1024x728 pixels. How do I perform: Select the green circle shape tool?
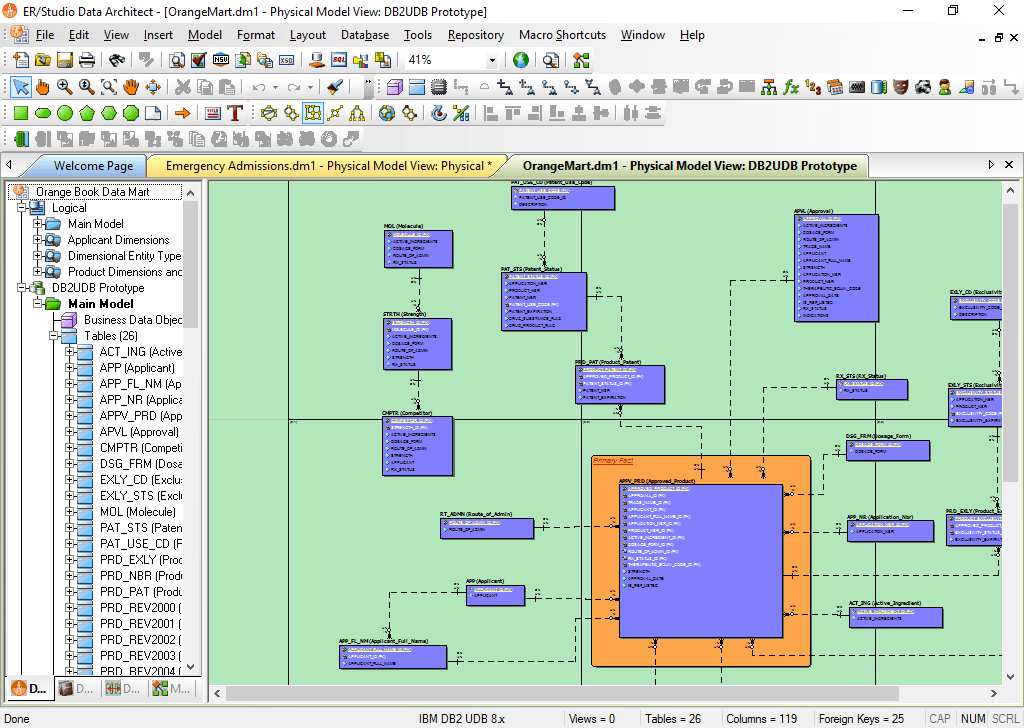(x=65, y=114)
